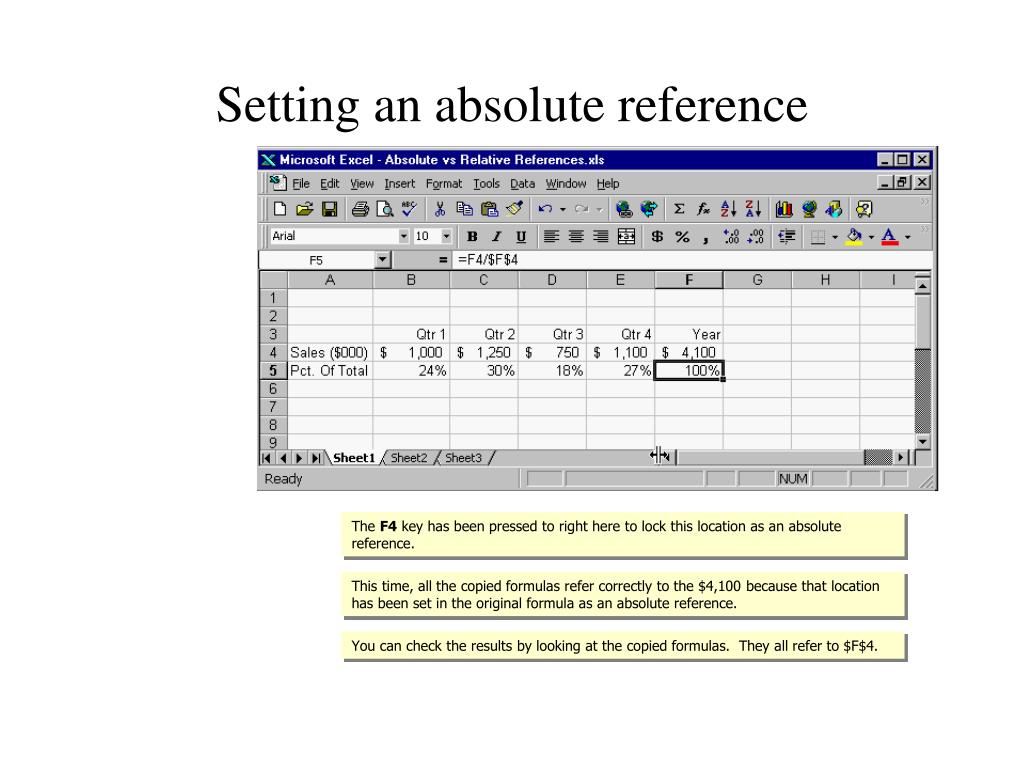
Task: Open the File menu
Action: (x=300, y=184)
